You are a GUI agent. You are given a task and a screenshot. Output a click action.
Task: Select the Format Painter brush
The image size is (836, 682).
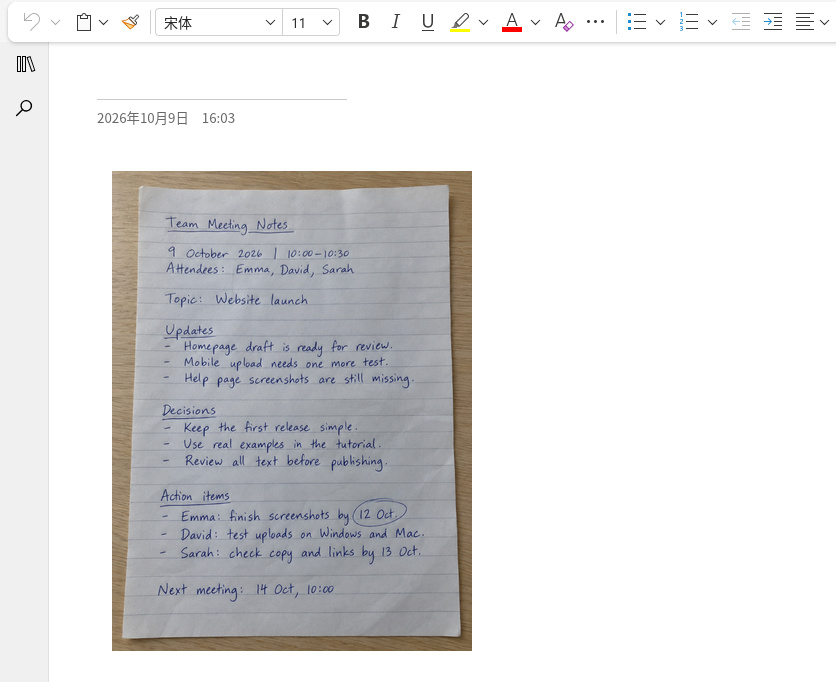click(131, 22)
